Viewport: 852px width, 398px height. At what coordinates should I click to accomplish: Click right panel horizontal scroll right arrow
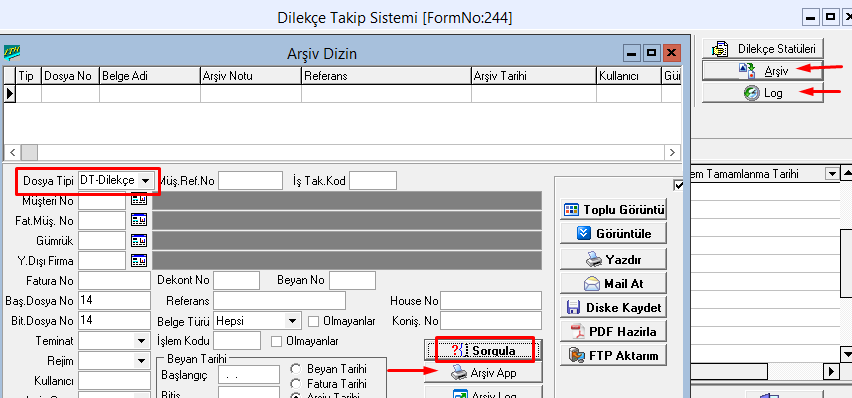[x=831, y=372]
